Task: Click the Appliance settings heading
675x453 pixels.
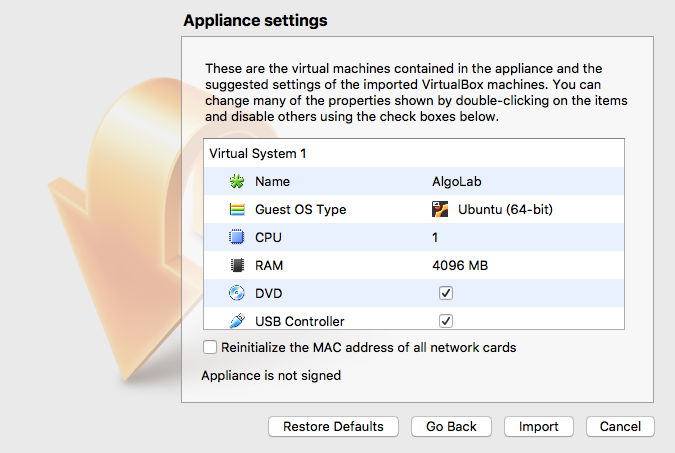Action: click(x=255, y=20)
